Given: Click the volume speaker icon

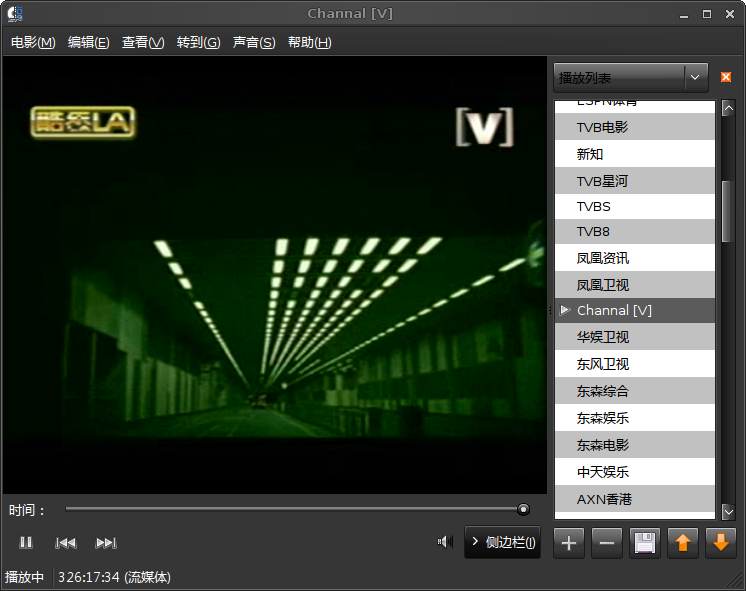Looking at the screenshot, I should point(445,542).
